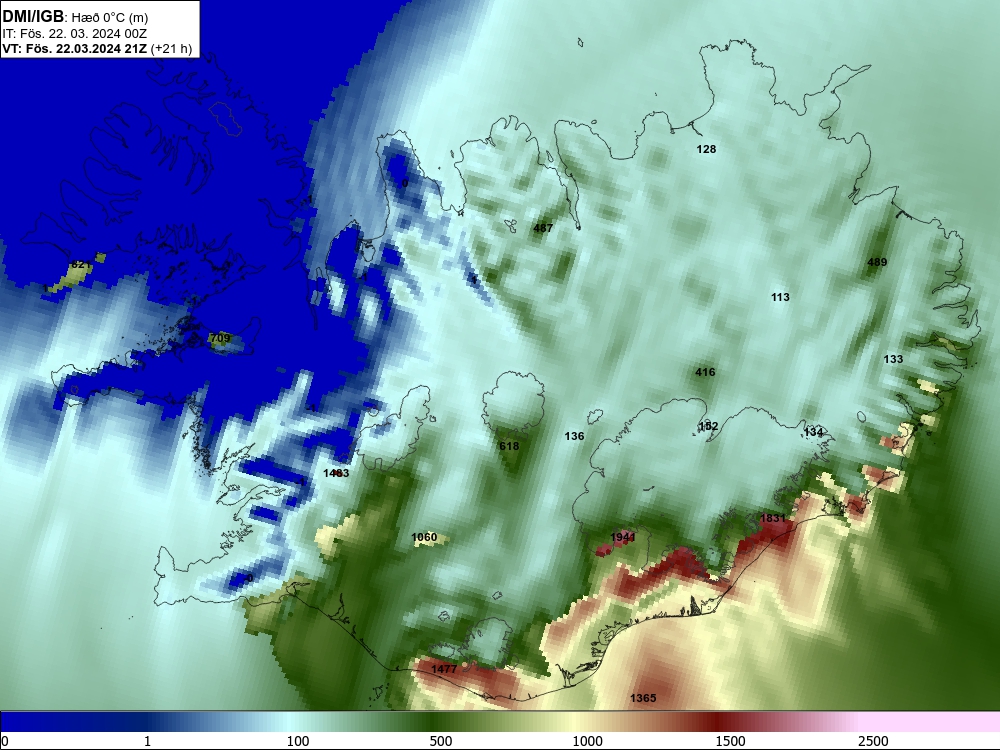Select the '113' value on the map
1000x750 pixels.
pos(780,297)
